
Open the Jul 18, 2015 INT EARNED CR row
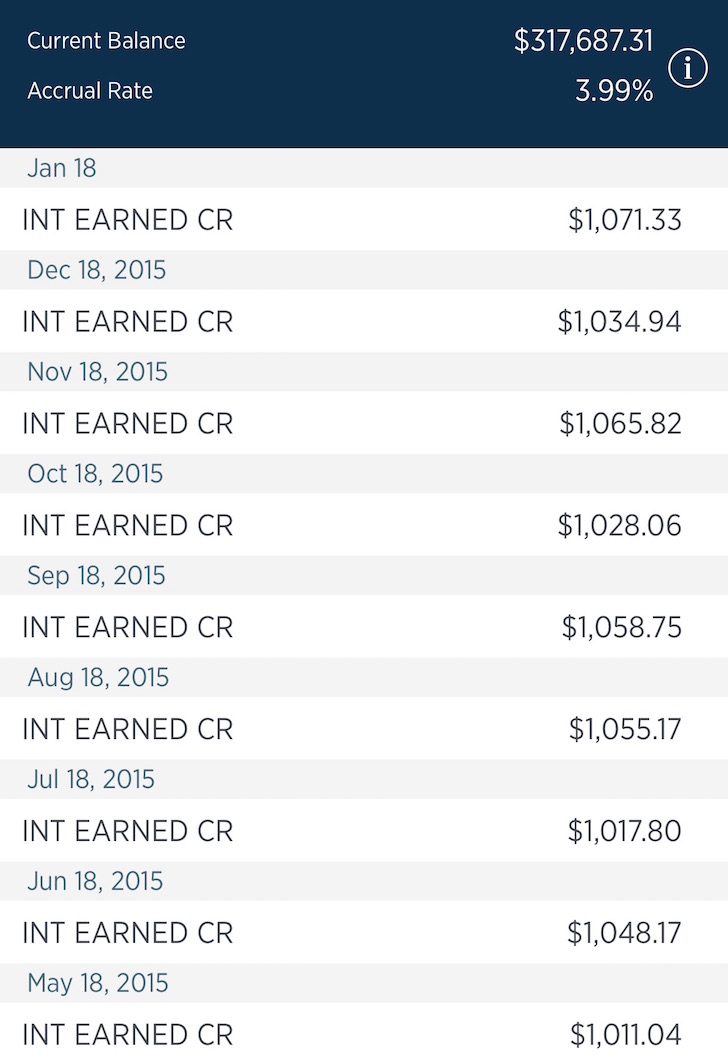coord(364,830)
